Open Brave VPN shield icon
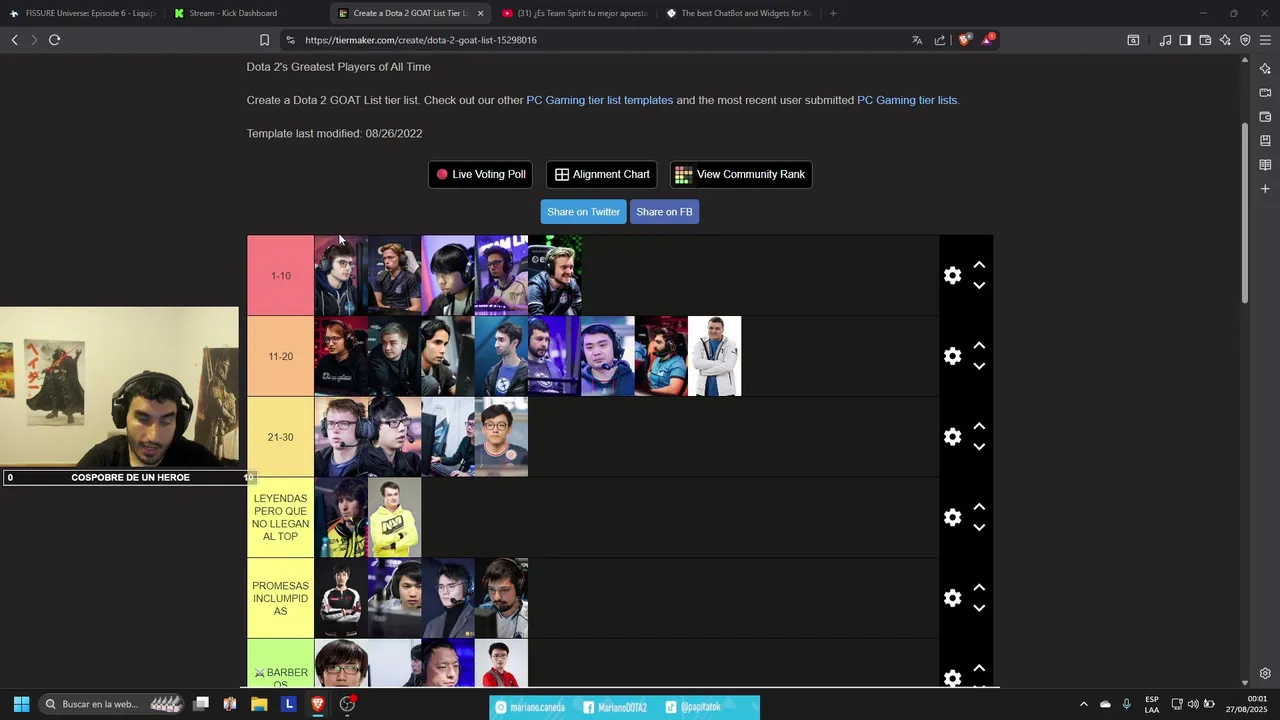The width and height of the screenshot is (1280, 720). 1245,40
